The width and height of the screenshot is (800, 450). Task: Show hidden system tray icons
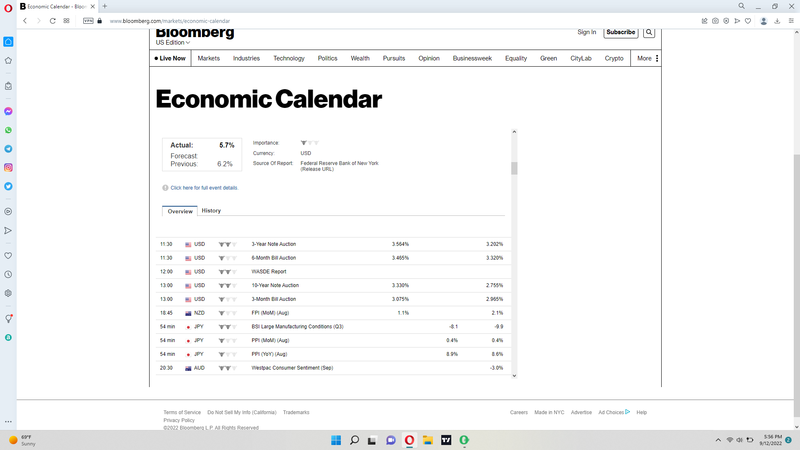(718, 440)
